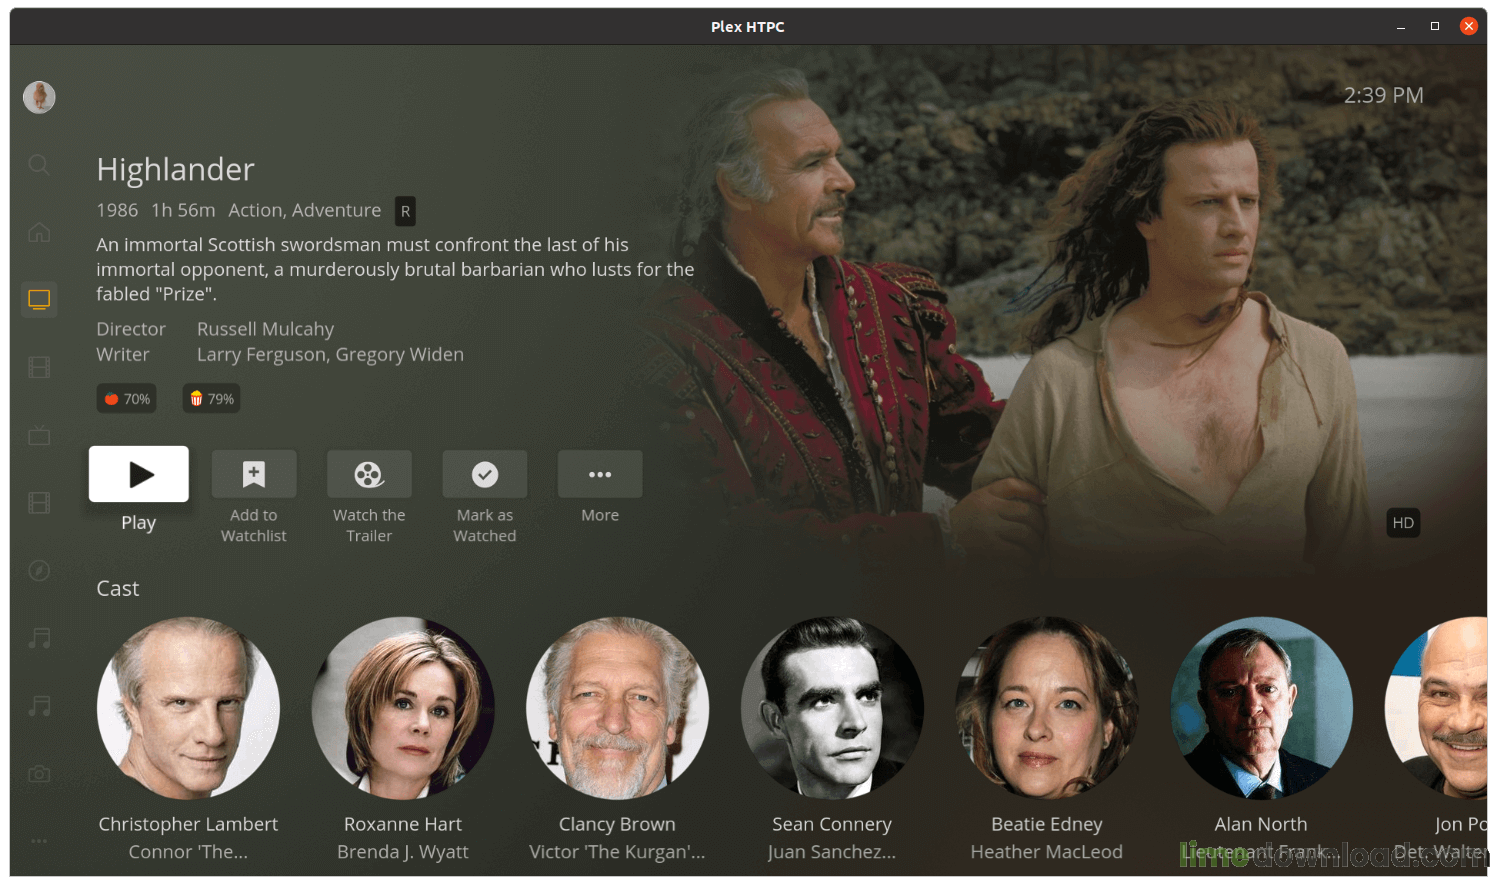Image resolution: width=1497 pixels, height=886 pixels.
Task: Open the search function from the sidebar
Action: (39, 165)
